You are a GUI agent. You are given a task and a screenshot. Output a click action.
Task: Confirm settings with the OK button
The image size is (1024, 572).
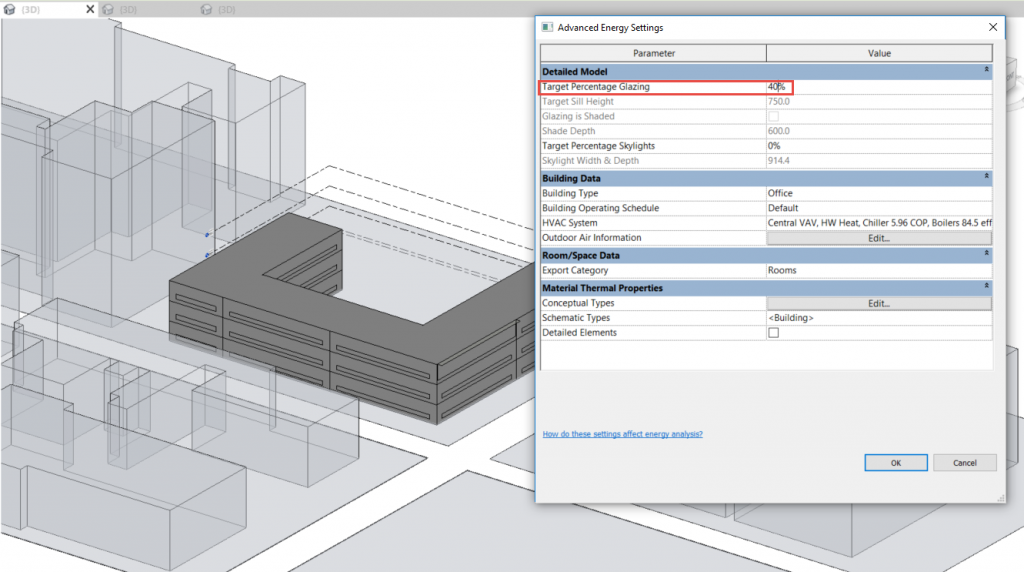895,463
